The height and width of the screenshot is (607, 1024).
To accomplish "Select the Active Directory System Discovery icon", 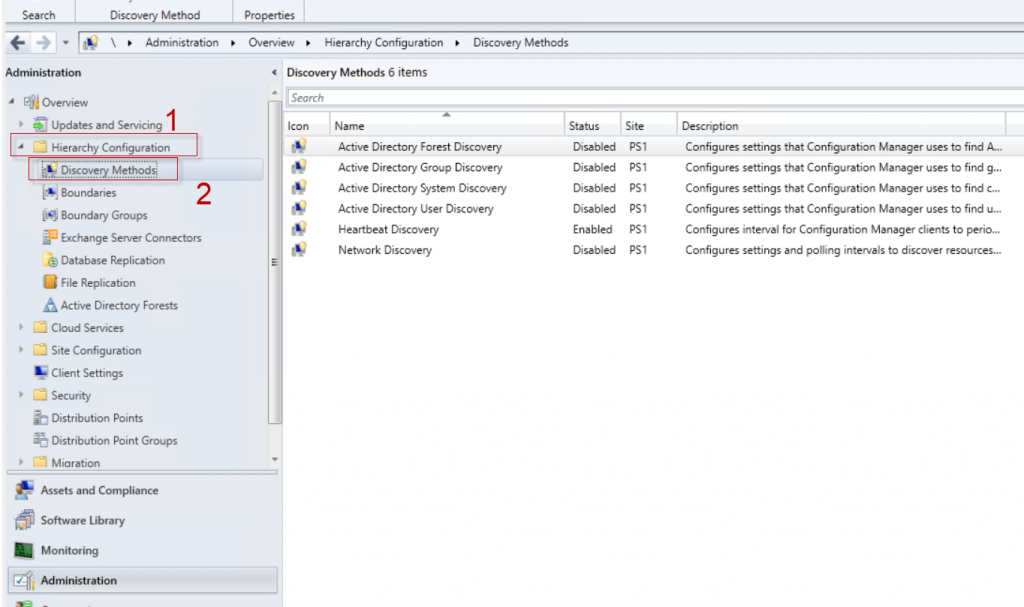I will click(299, 188).
